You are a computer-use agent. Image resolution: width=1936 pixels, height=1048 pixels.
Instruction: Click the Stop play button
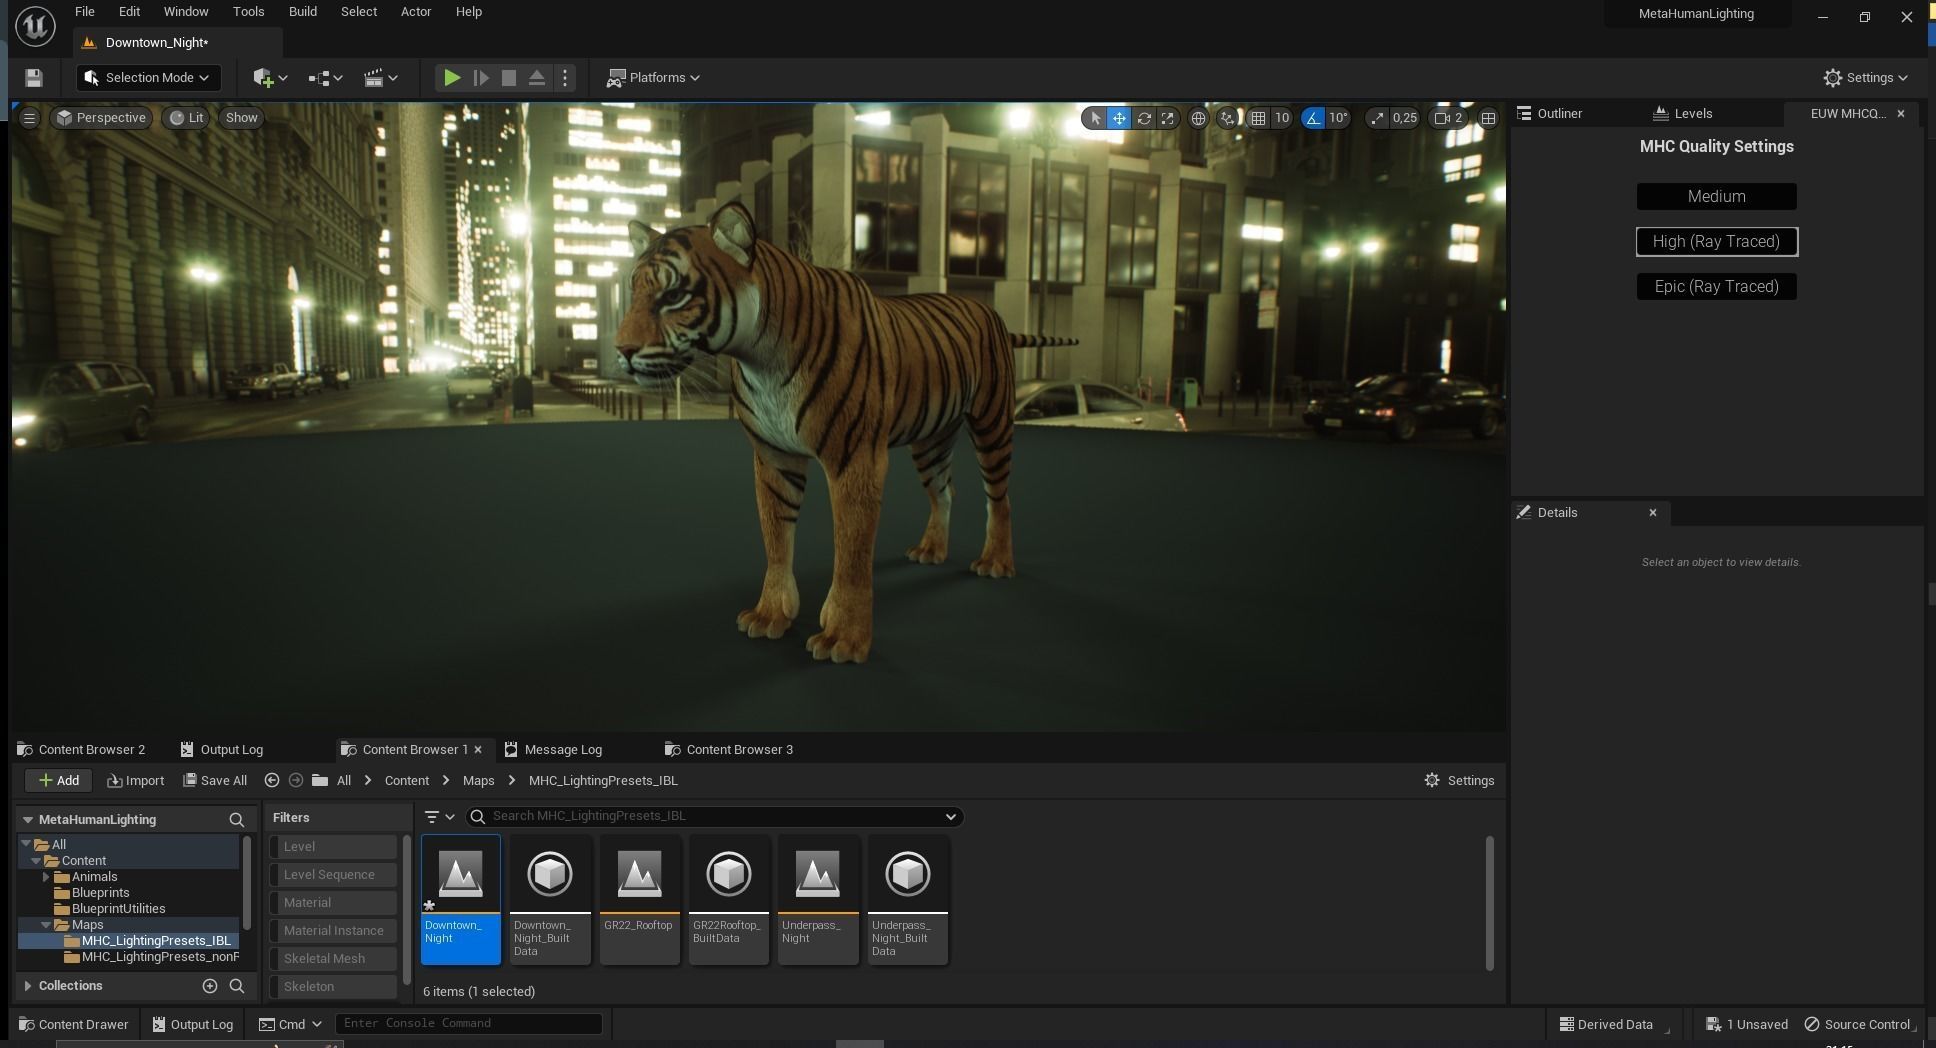point(509,78)
